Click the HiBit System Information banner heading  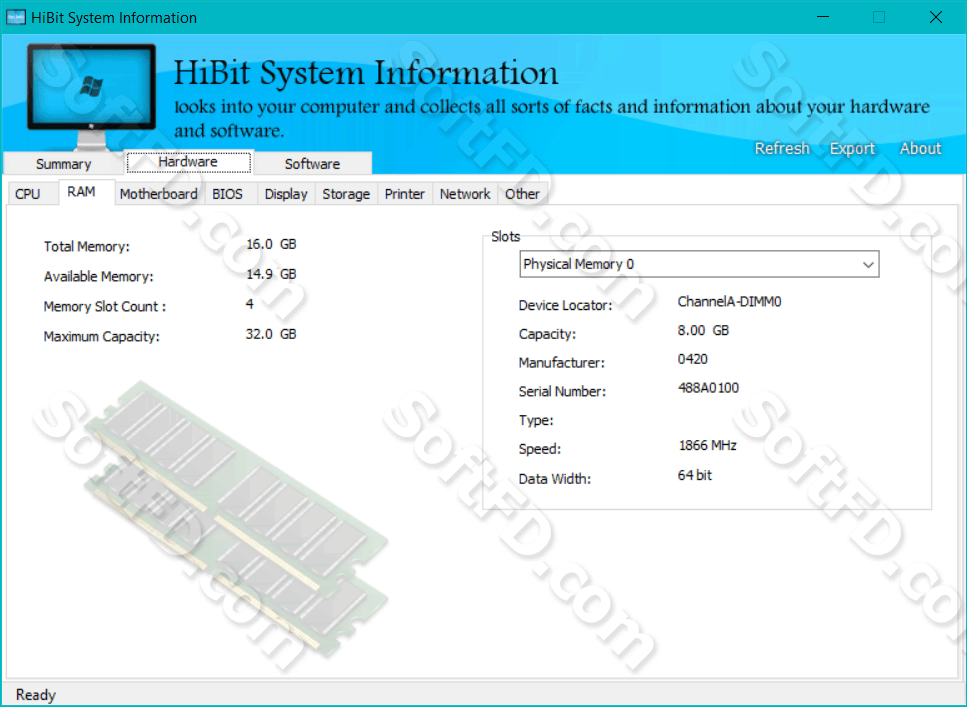click(366, 73)
